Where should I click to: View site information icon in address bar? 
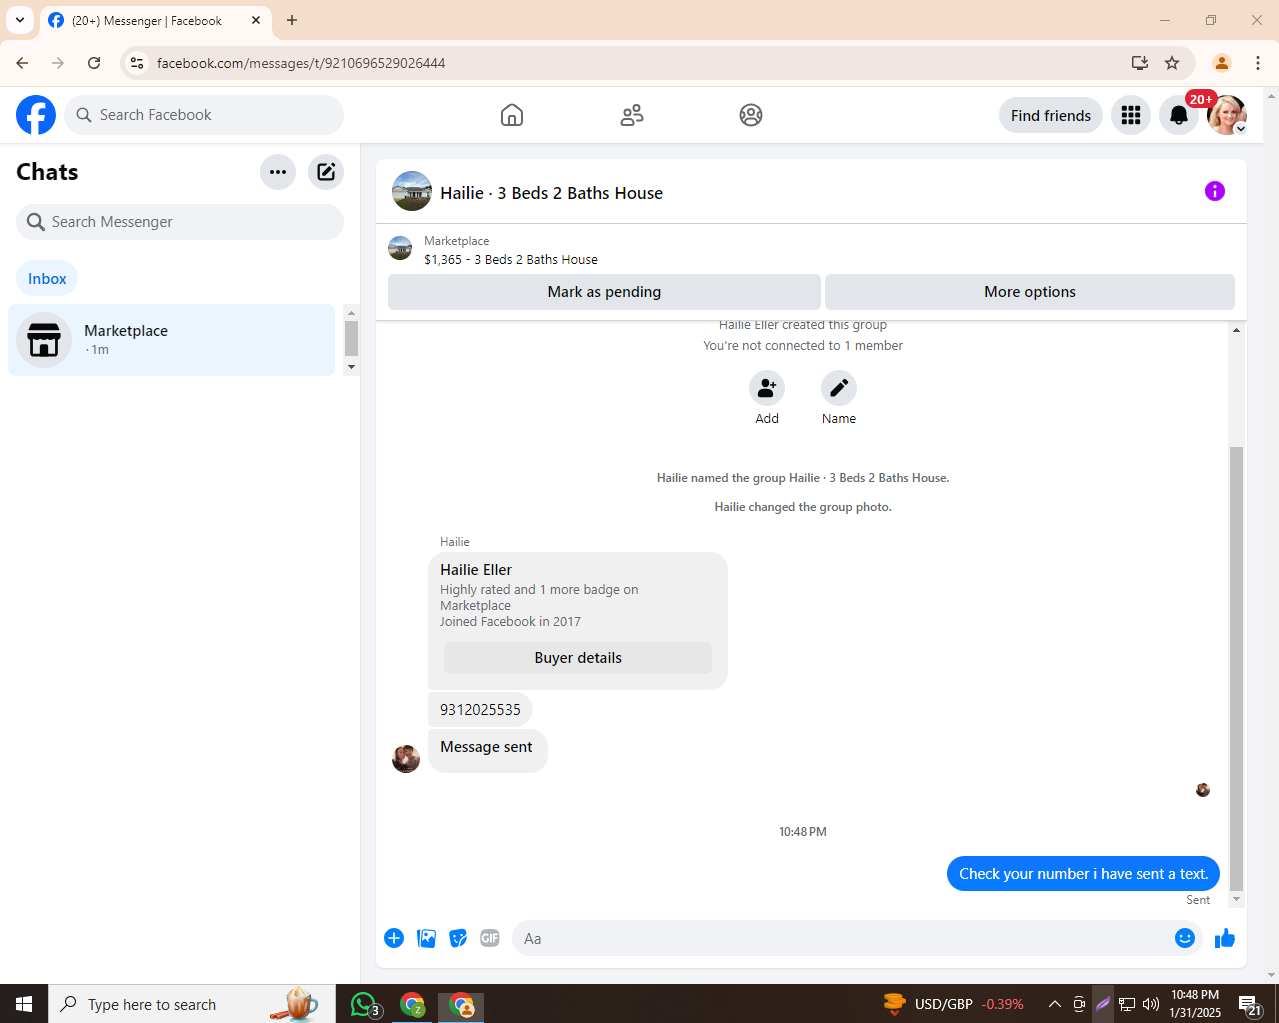[137, 63]
